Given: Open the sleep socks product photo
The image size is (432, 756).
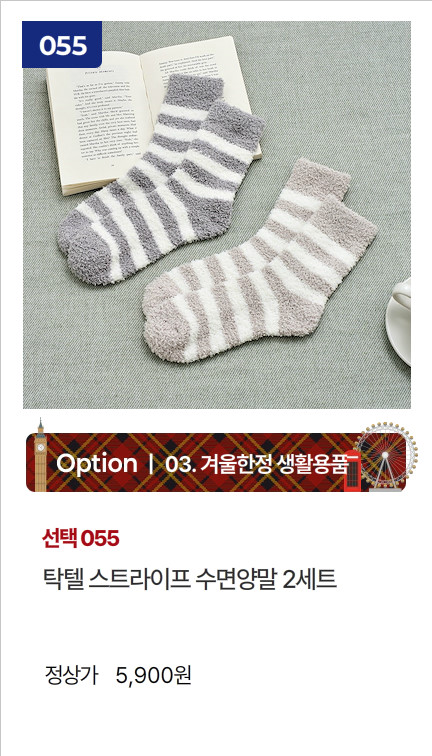Looking at the screenshot, I should click(x=217, y=215).
